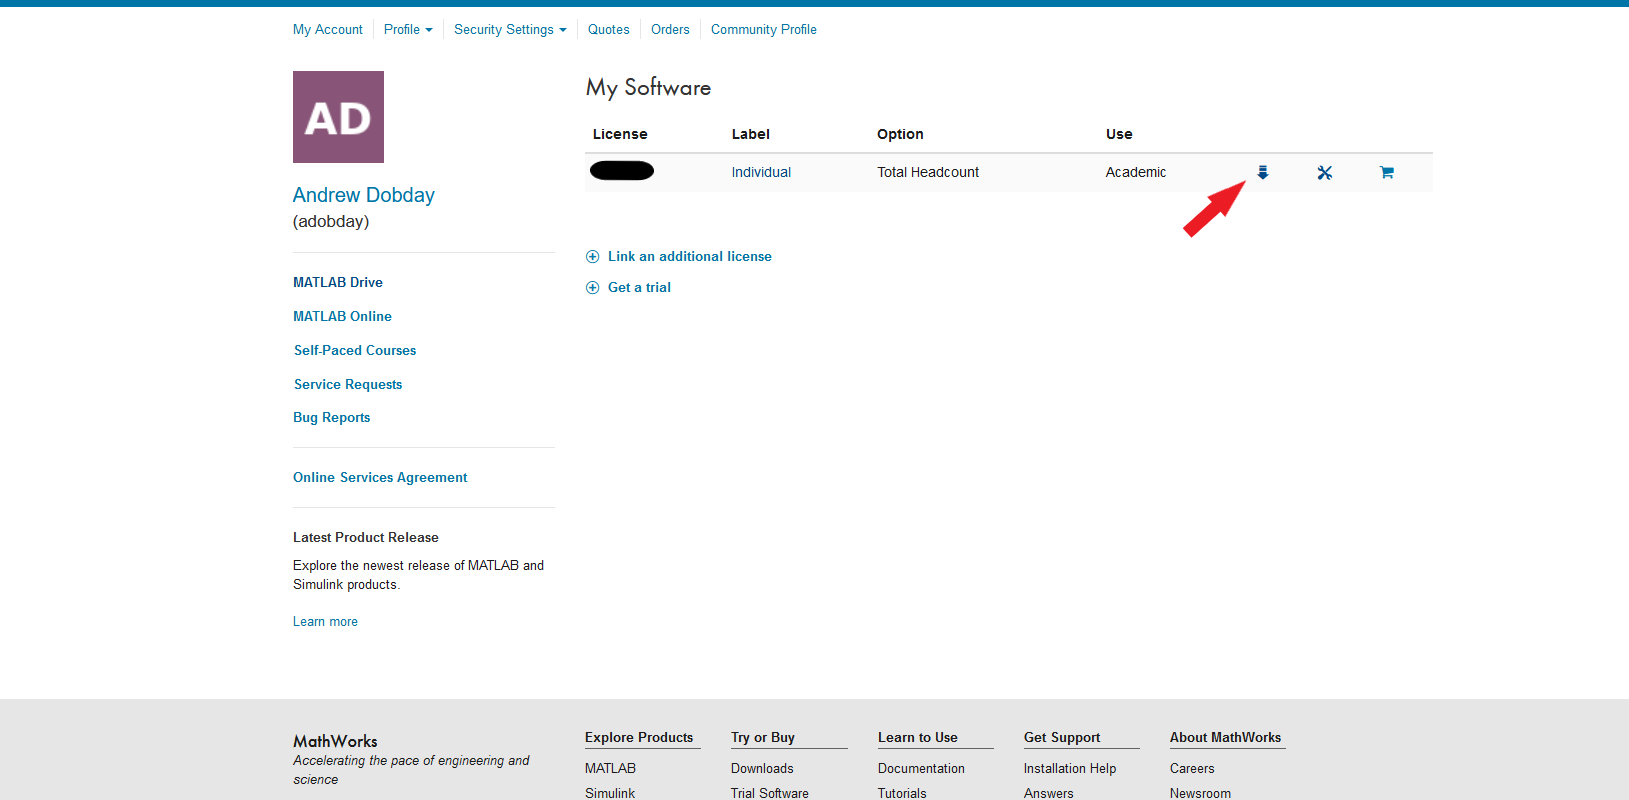Click the plus icon beside Get a trial
The width and height of the screenshot is (1629, 800).
tap(592, 287)
